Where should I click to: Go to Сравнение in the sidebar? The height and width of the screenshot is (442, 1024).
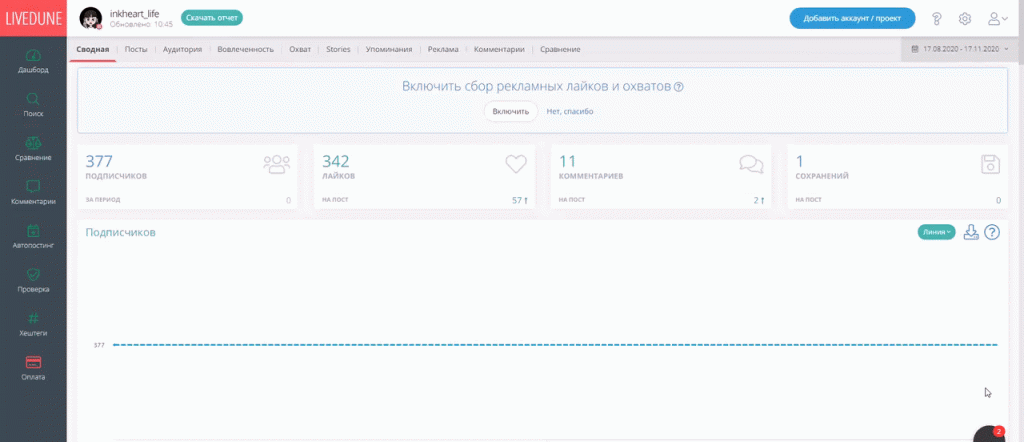coord(33,148)
